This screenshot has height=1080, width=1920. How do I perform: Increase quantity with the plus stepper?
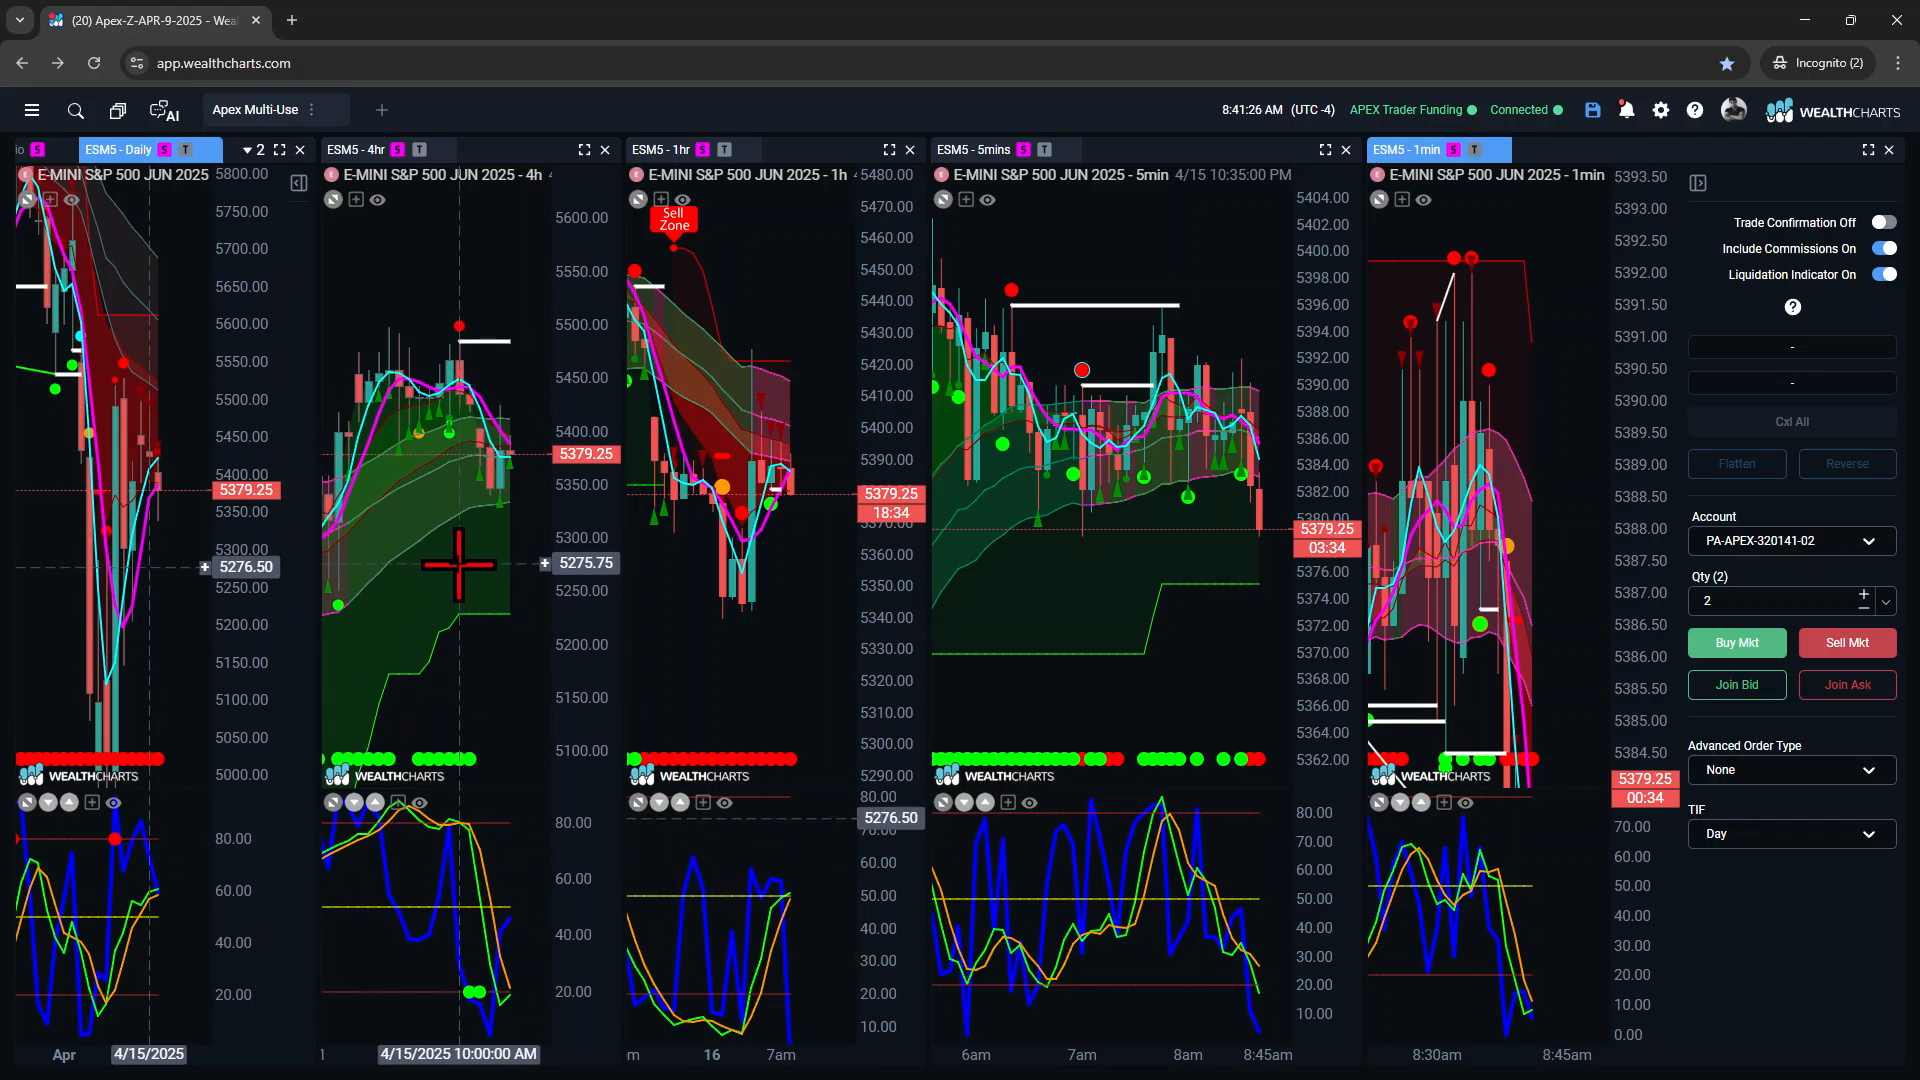coord(1864,594)
